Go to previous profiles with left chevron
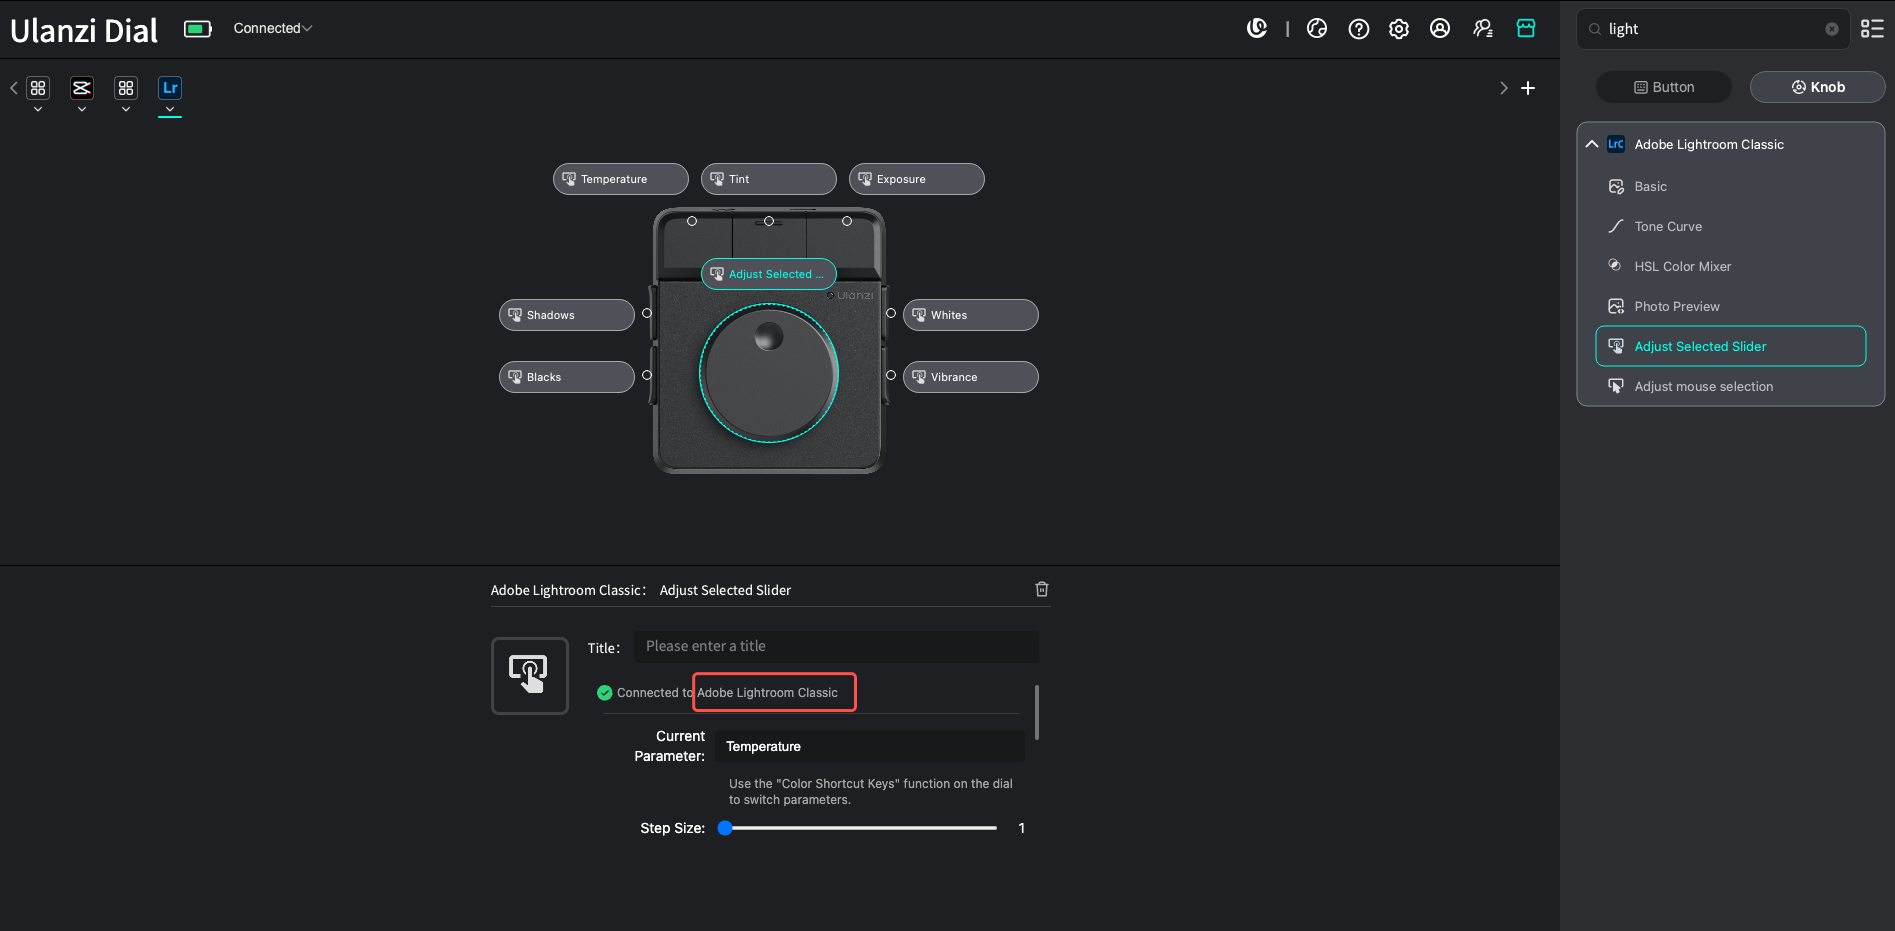1895x931 pixels. click(14, 88)
